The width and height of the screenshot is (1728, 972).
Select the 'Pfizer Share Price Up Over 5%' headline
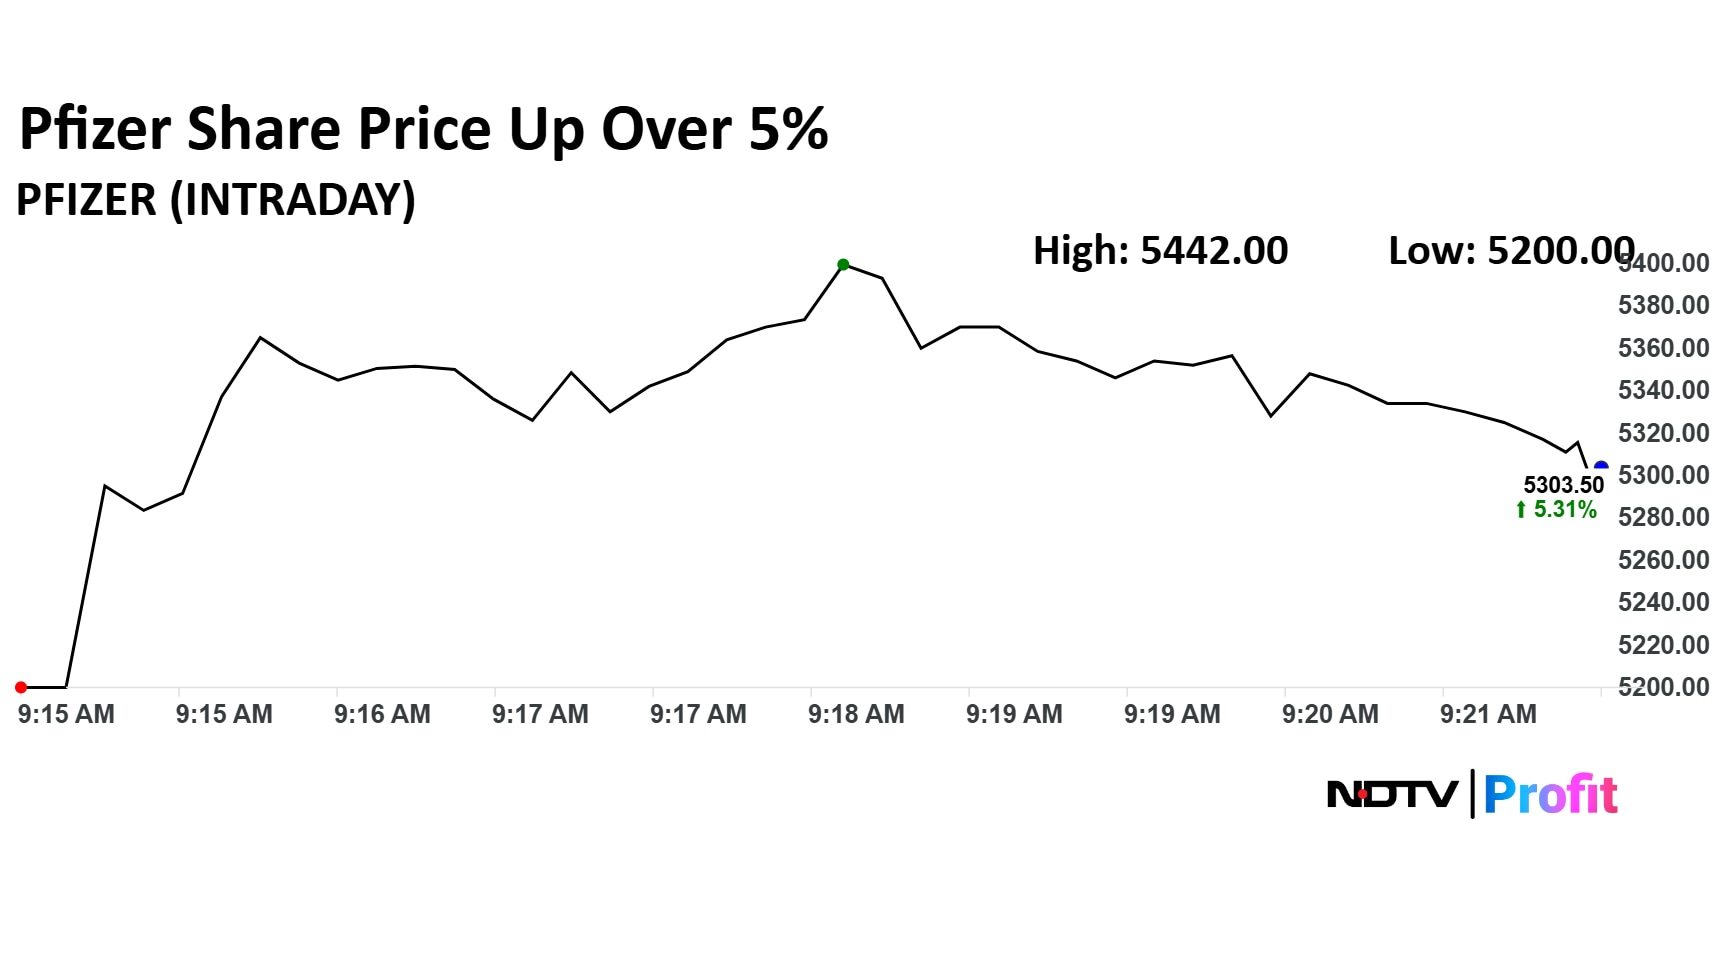(x=424, y=130)
